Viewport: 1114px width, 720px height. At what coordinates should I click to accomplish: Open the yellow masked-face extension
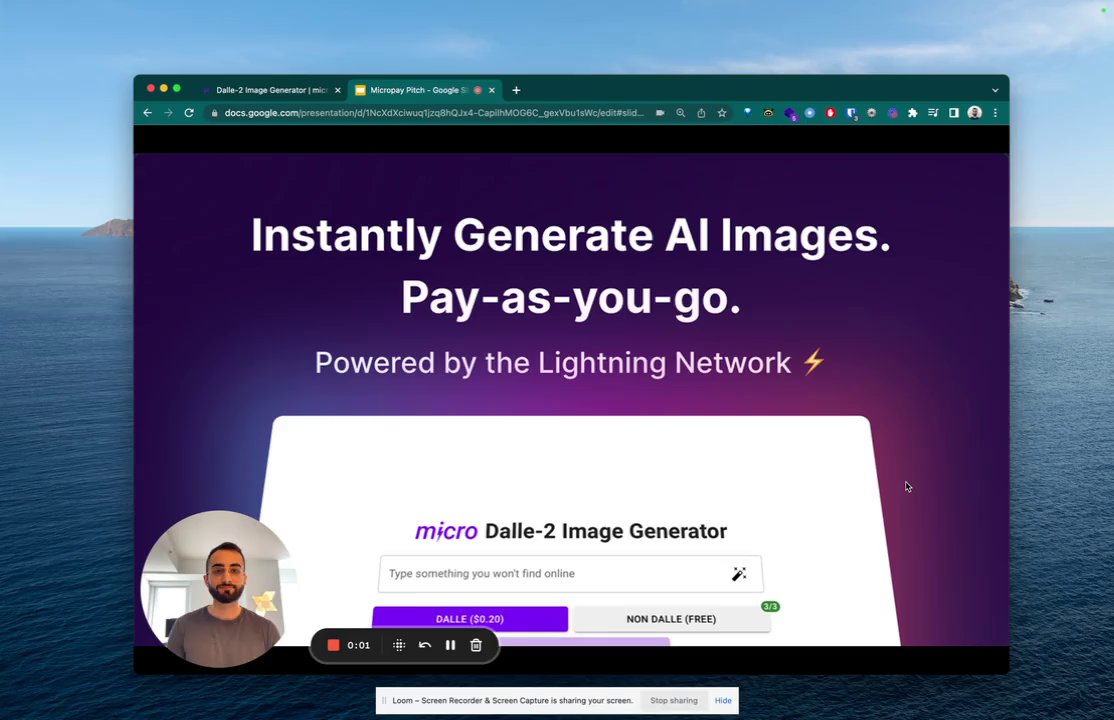pyautogui.click(x=768, y=113)
